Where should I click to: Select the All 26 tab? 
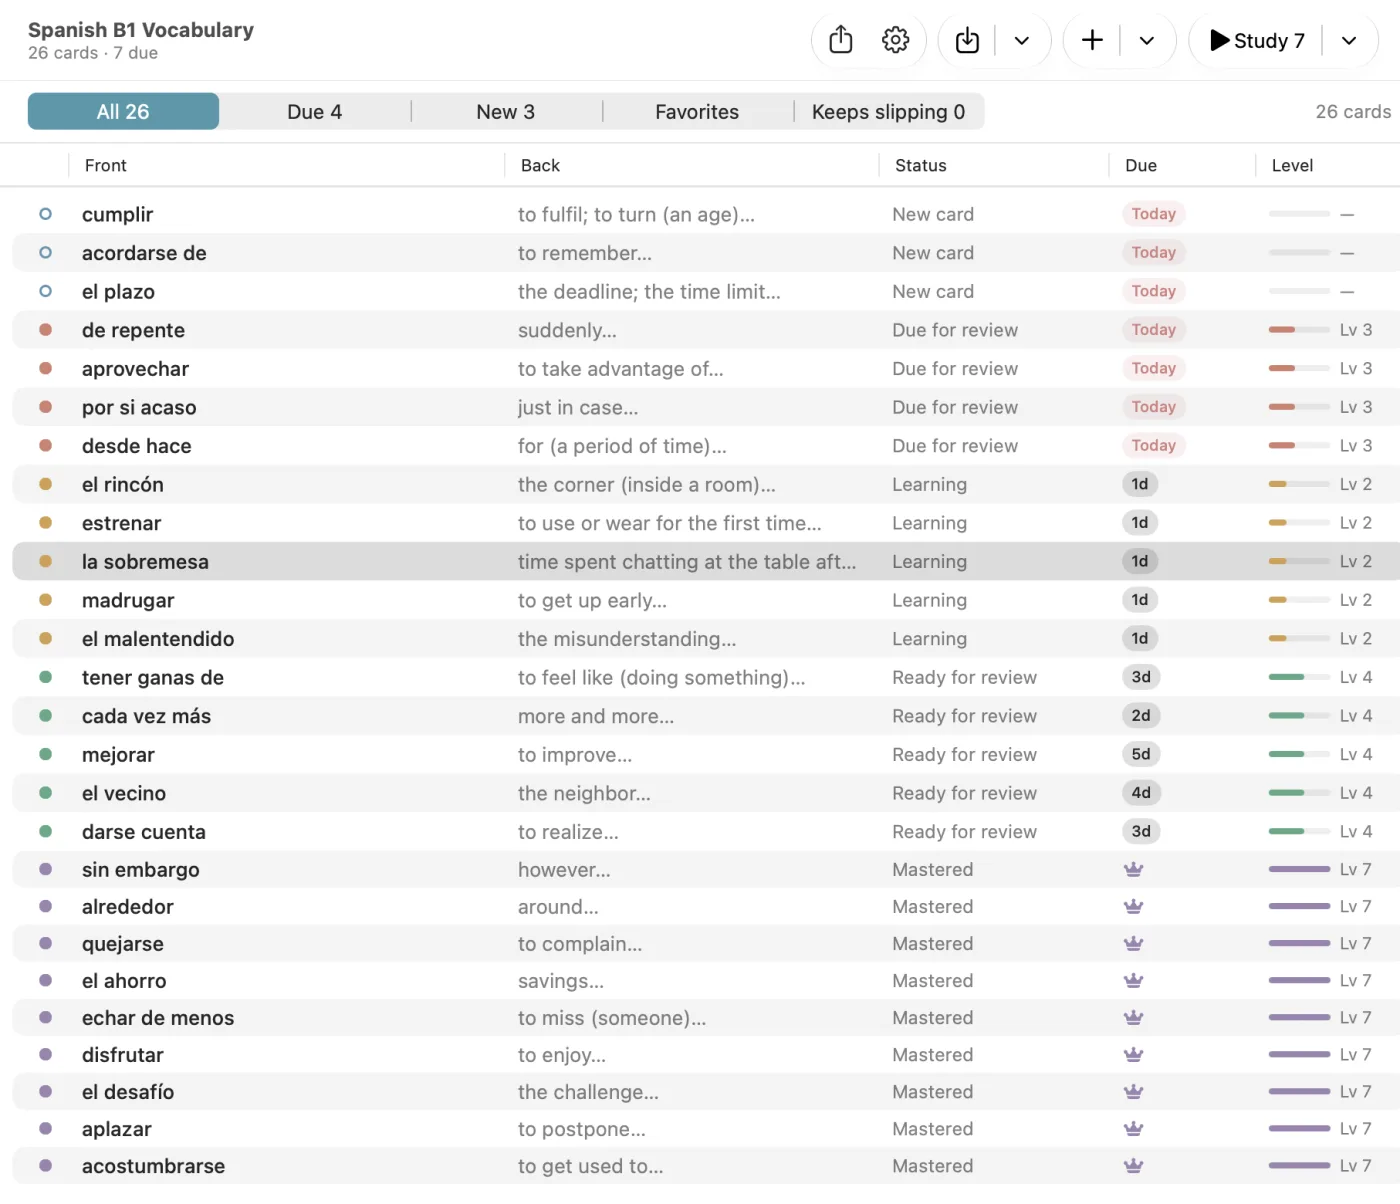coord(123,112)
